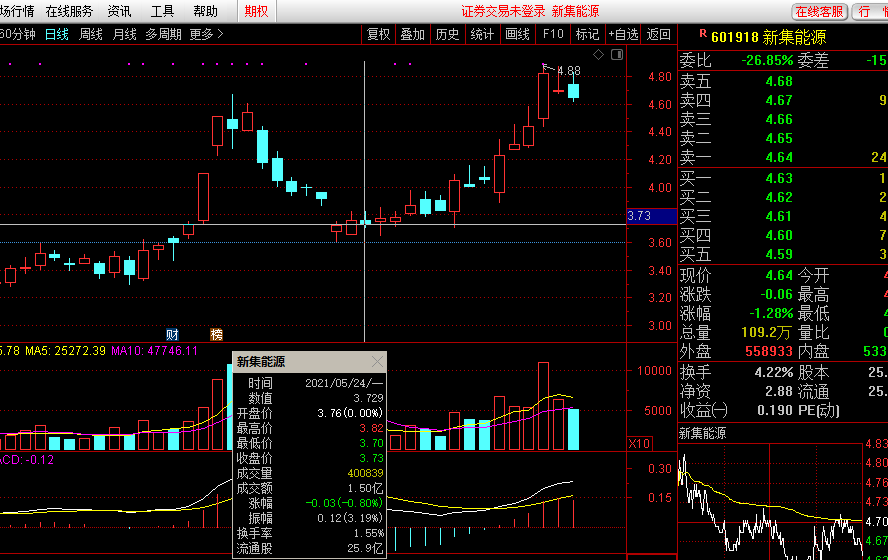Switch to 月线 monthly chart
Image resolution: width=888 pixels, height=560 pixels.
[125, 35]
